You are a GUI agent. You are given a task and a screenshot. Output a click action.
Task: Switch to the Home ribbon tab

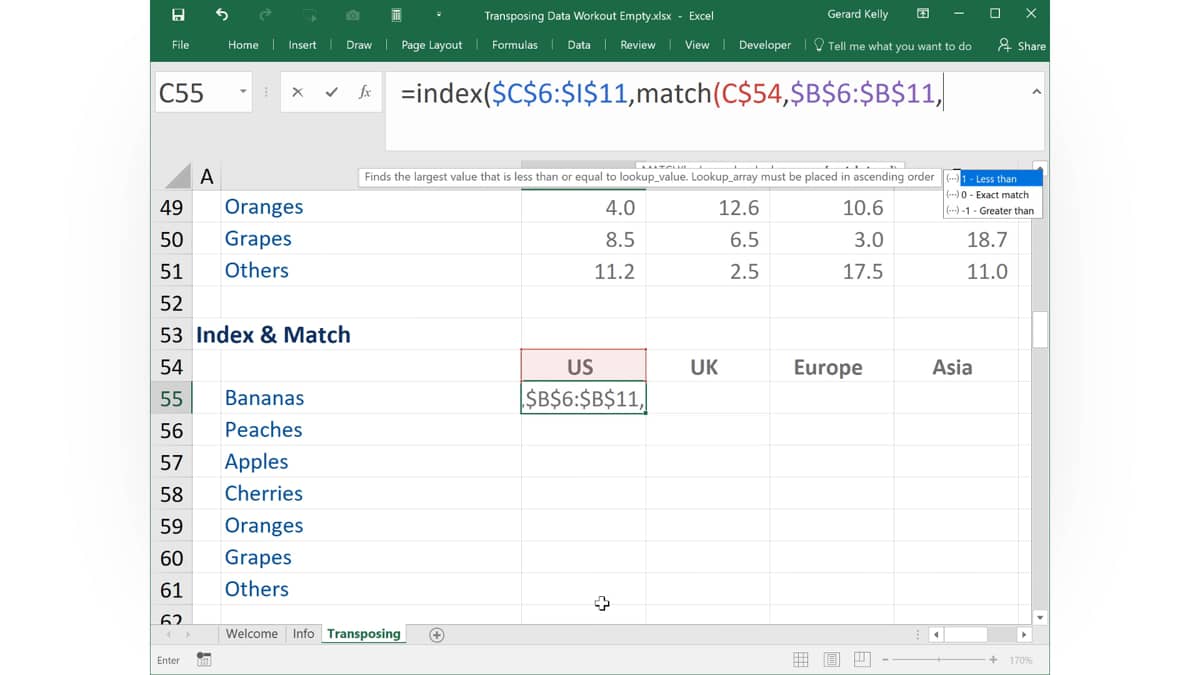point(243,45)
